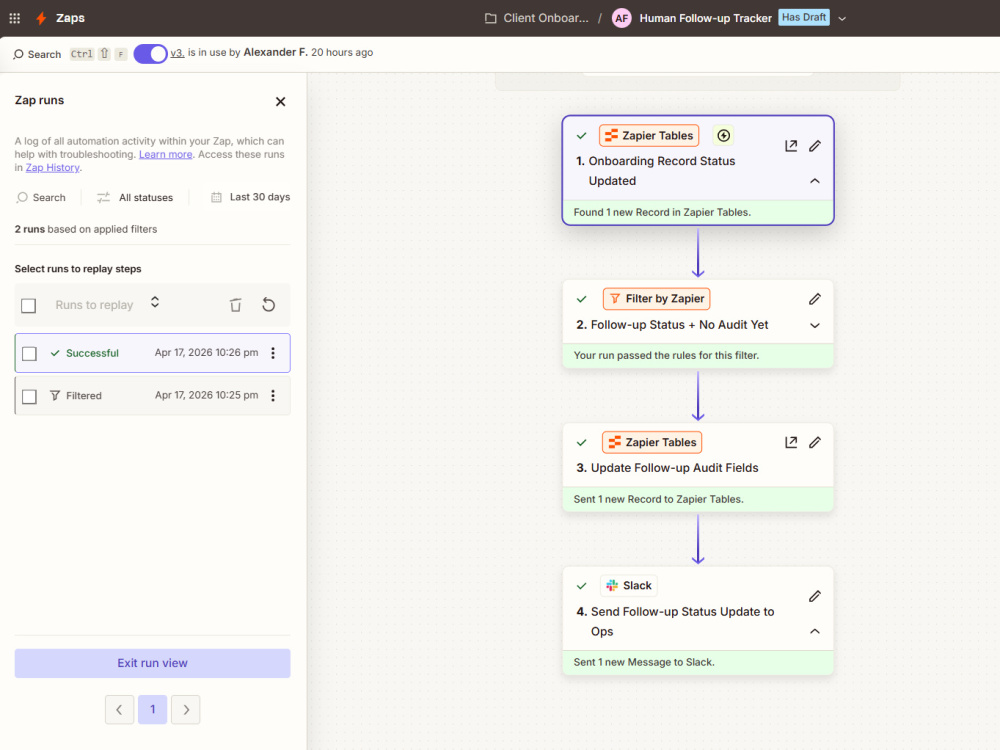The image size is (1000, 750).
Task: Expand the Zap title dropdown chevron
Action: click(x=842, y=19)
